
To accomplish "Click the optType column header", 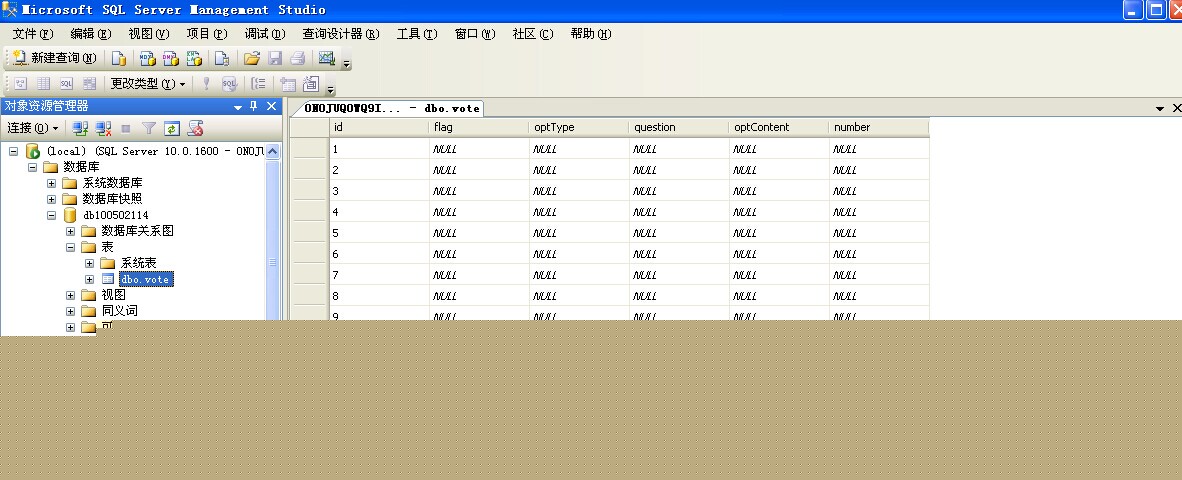I will 578,127.
